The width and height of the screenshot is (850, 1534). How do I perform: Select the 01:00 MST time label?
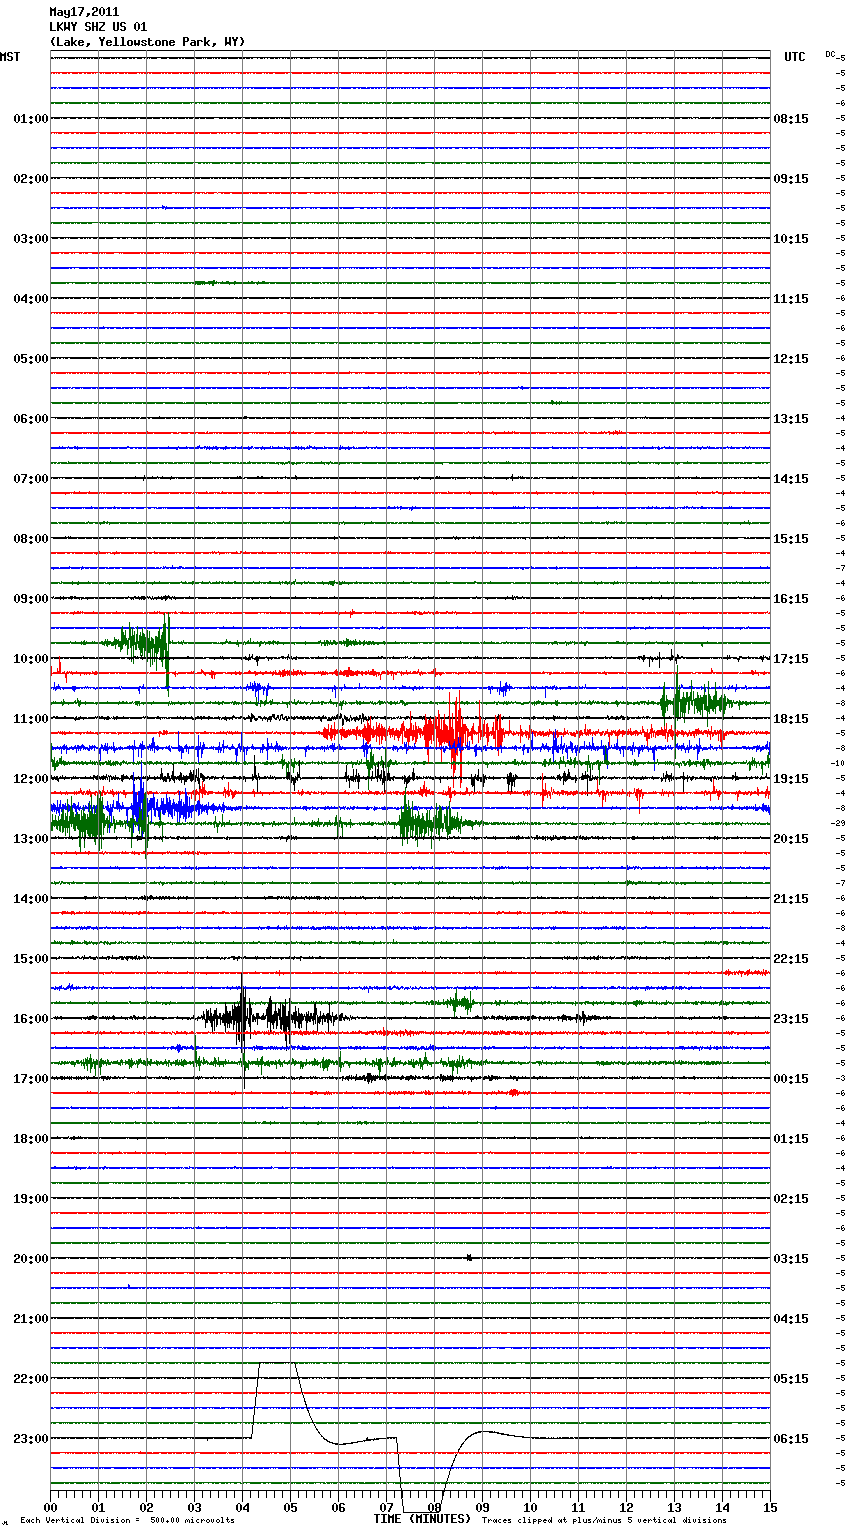pyautogui.click(x=30, y=119)
